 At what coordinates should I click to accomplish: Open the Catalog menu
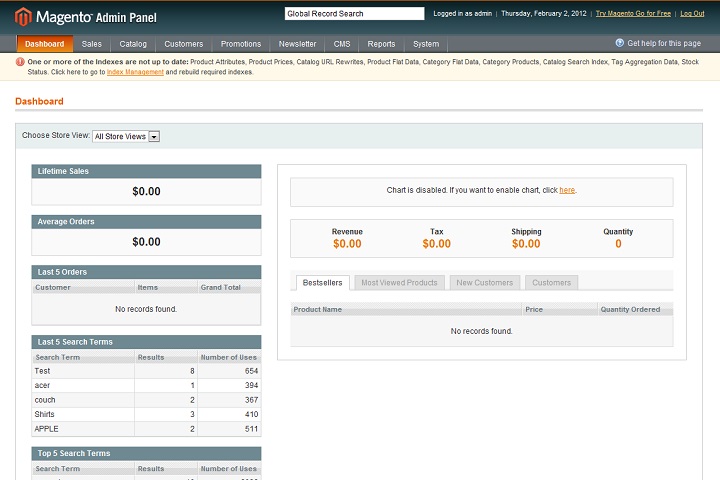pos(133,44)
